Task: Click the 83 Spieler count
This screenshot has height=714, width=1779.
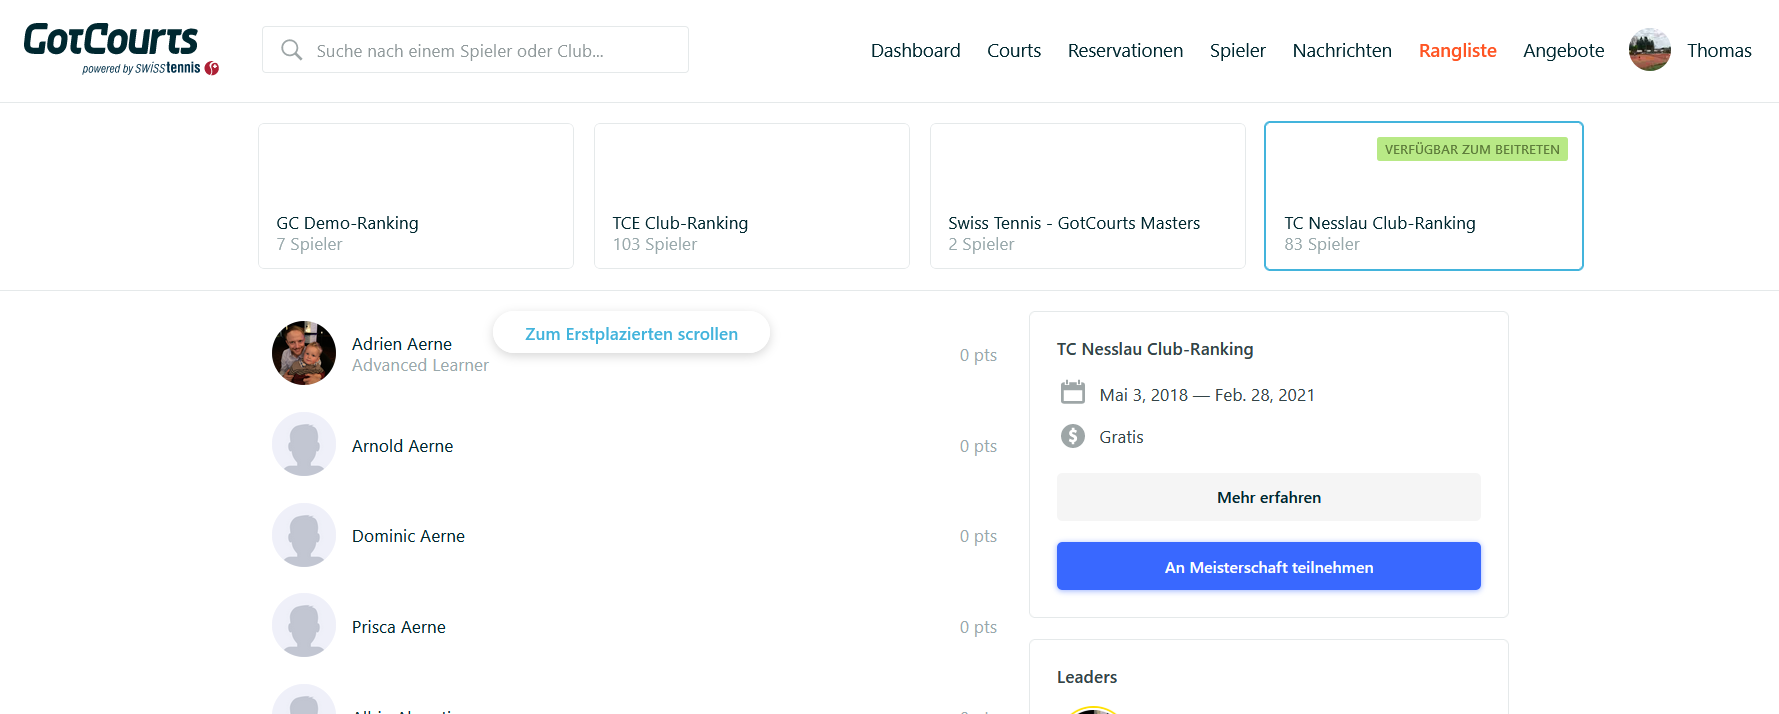Action: click(1322, 244)
